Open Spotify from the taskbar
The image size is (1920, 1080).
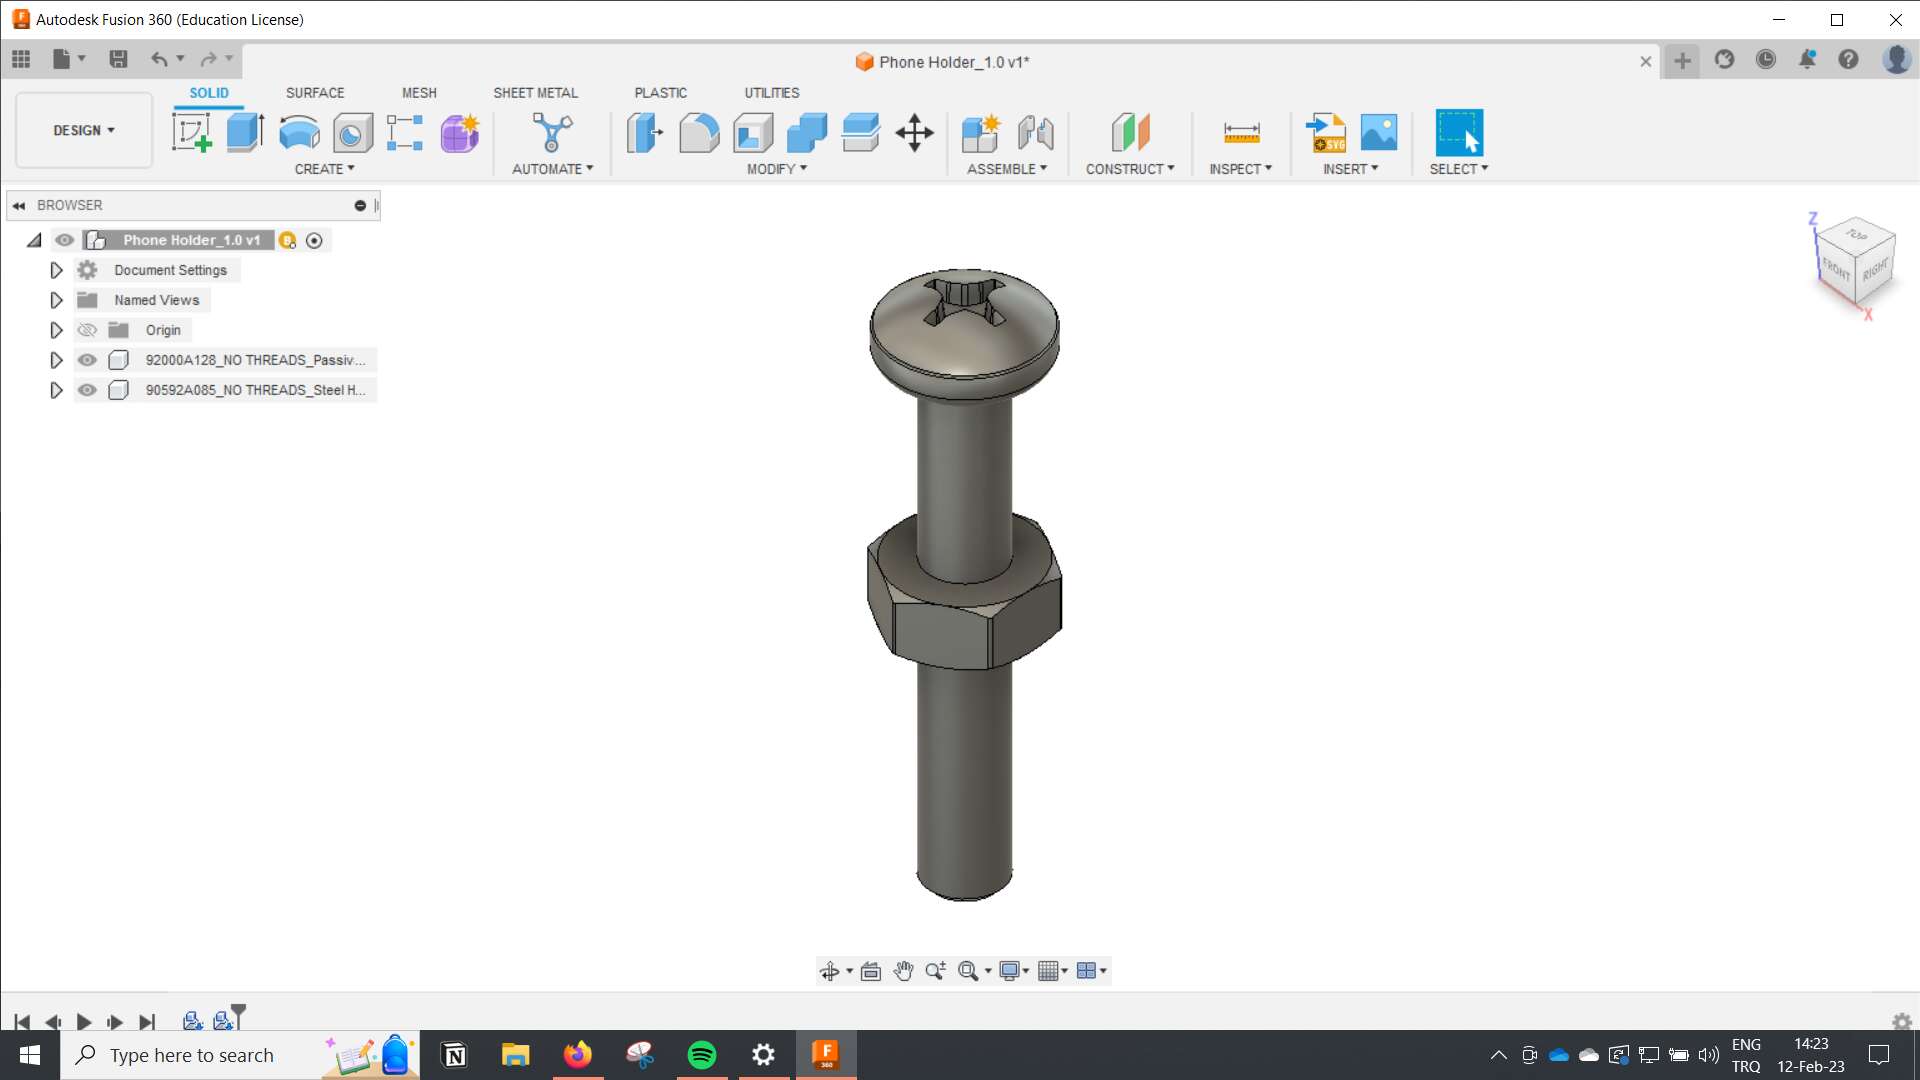tap(702, 1055)
